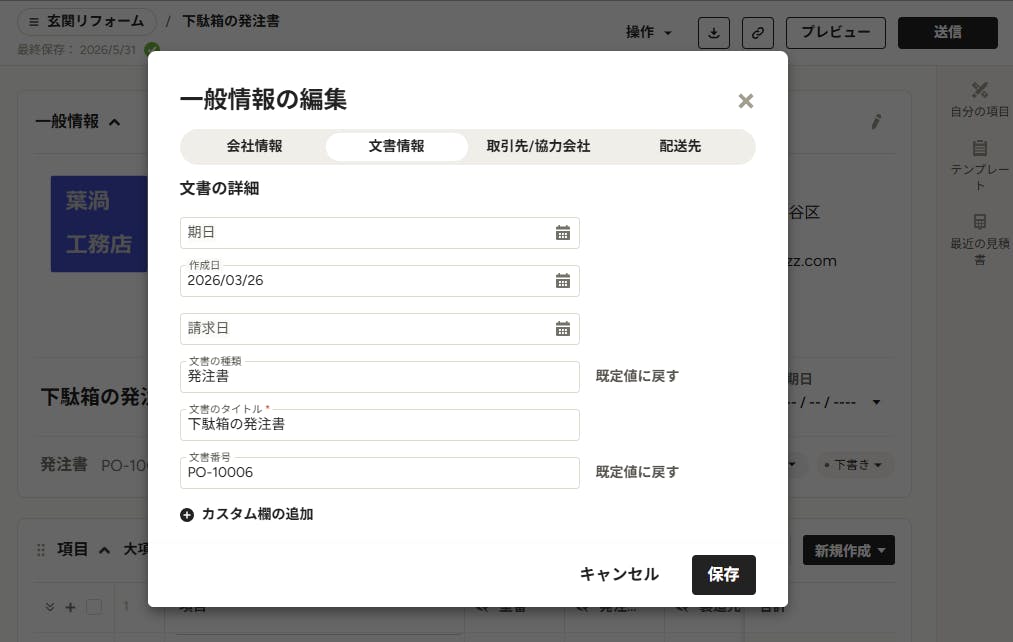The height and width of the screenshot is (642, 1013).
Task: Click double chevron icon in item row
Action: click(50, 607)
